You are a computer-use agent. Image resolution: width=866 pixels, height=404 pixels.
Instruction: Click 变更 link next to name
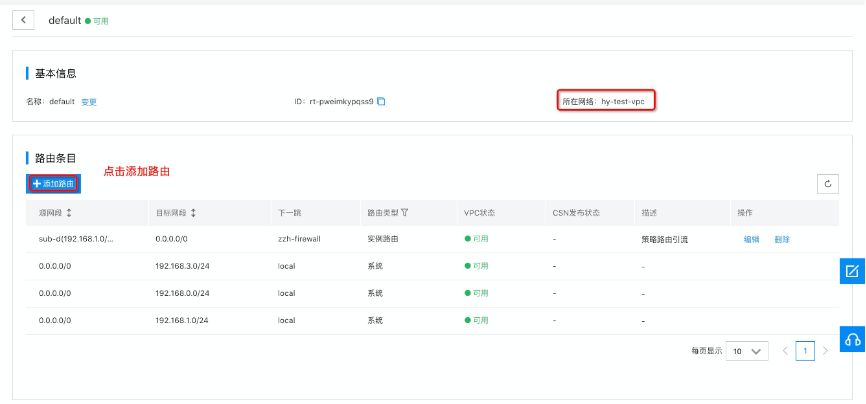(89, 102)
